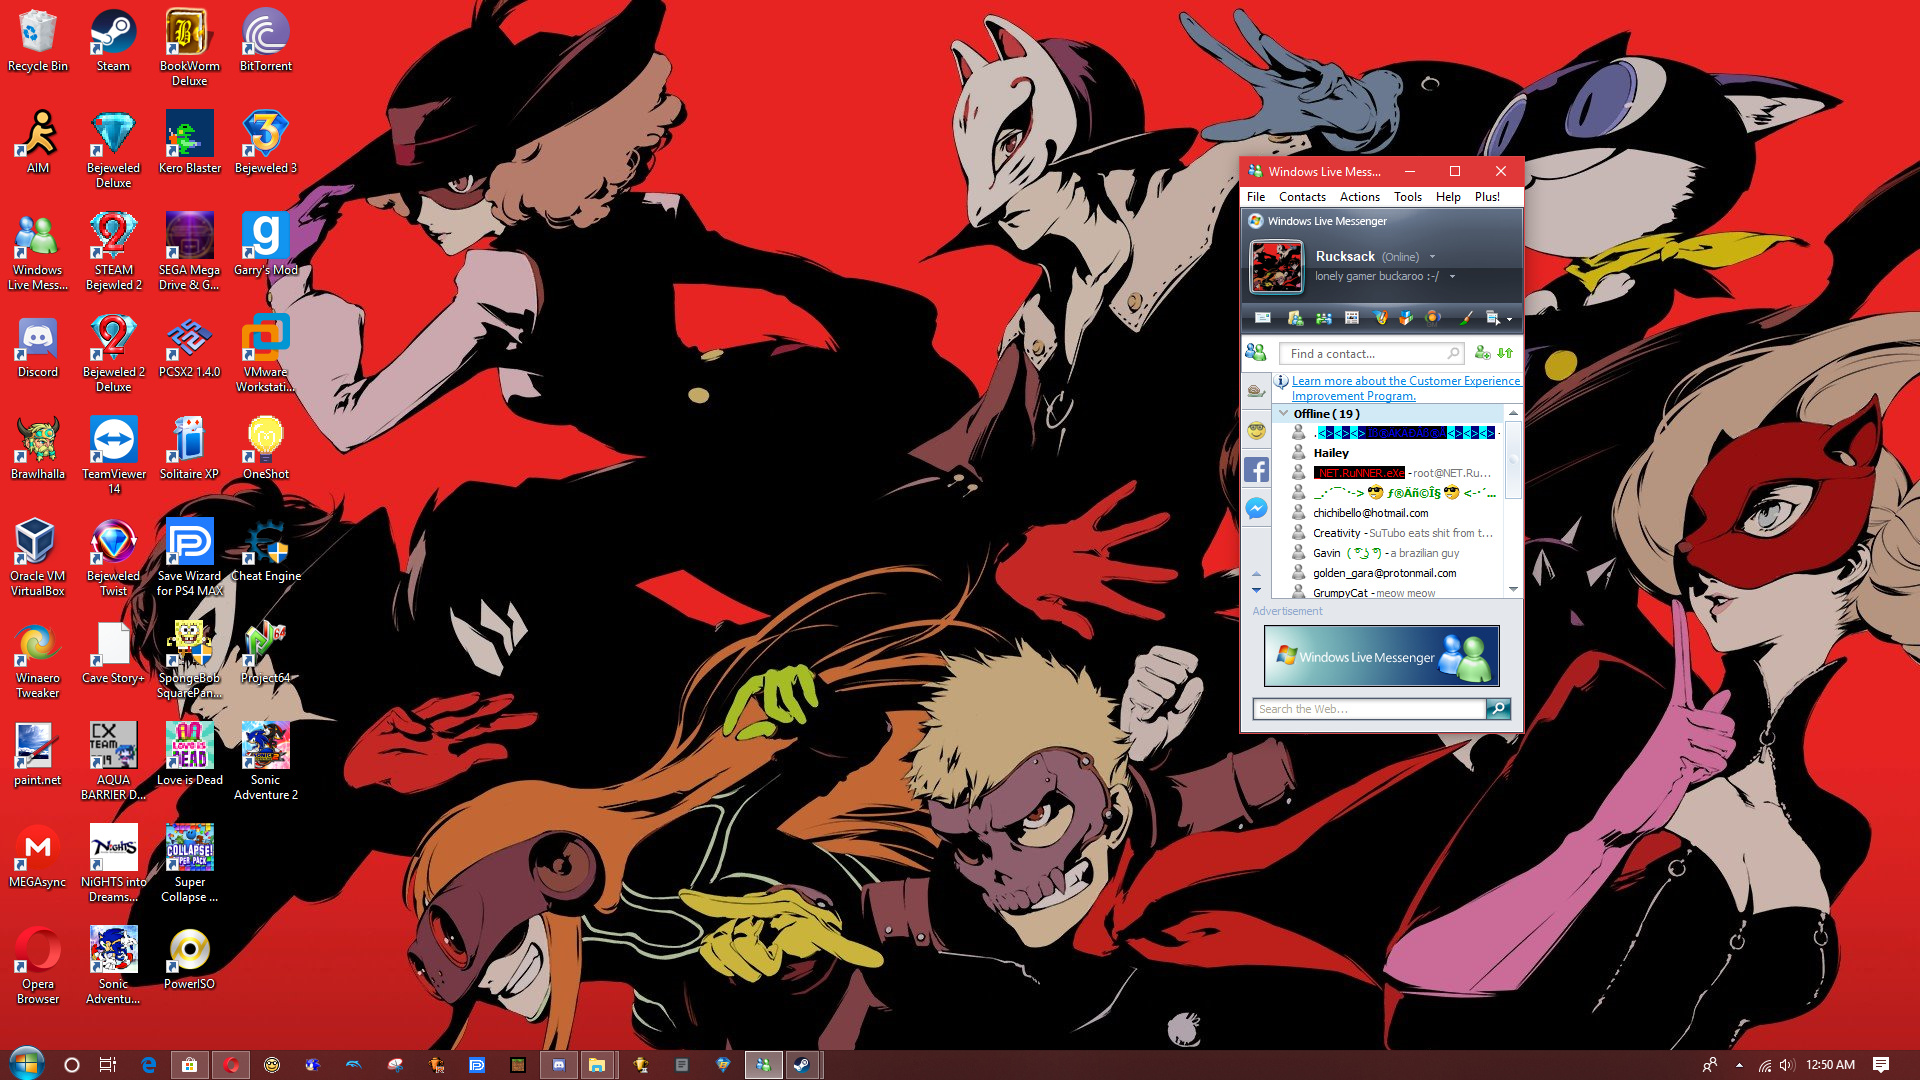Click the contact list scrollbar down arrow
Viewport: 1920px width, 1080px height.
(x=1513, y=589)
